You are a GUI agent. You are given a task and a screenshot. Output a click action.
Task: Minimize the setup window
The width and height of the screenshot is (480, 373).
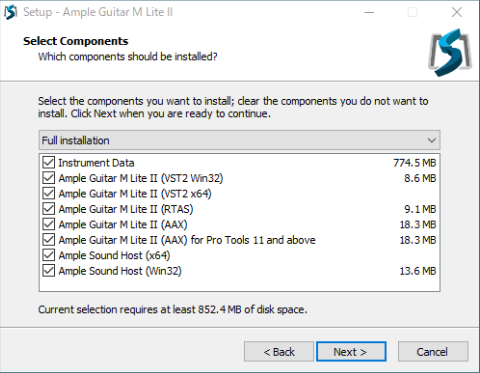[x=369, y=13]
